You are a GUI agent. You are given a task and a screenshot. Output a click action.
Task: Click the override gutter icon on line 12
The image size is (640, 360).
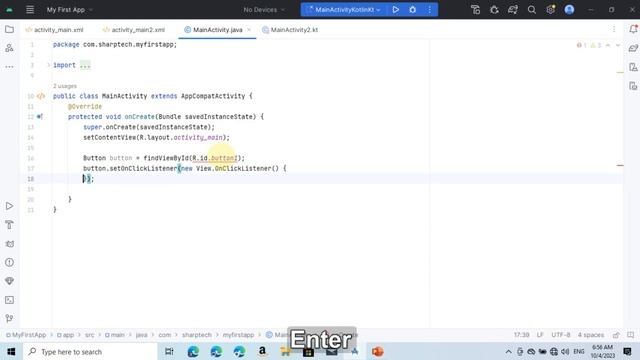40,117
